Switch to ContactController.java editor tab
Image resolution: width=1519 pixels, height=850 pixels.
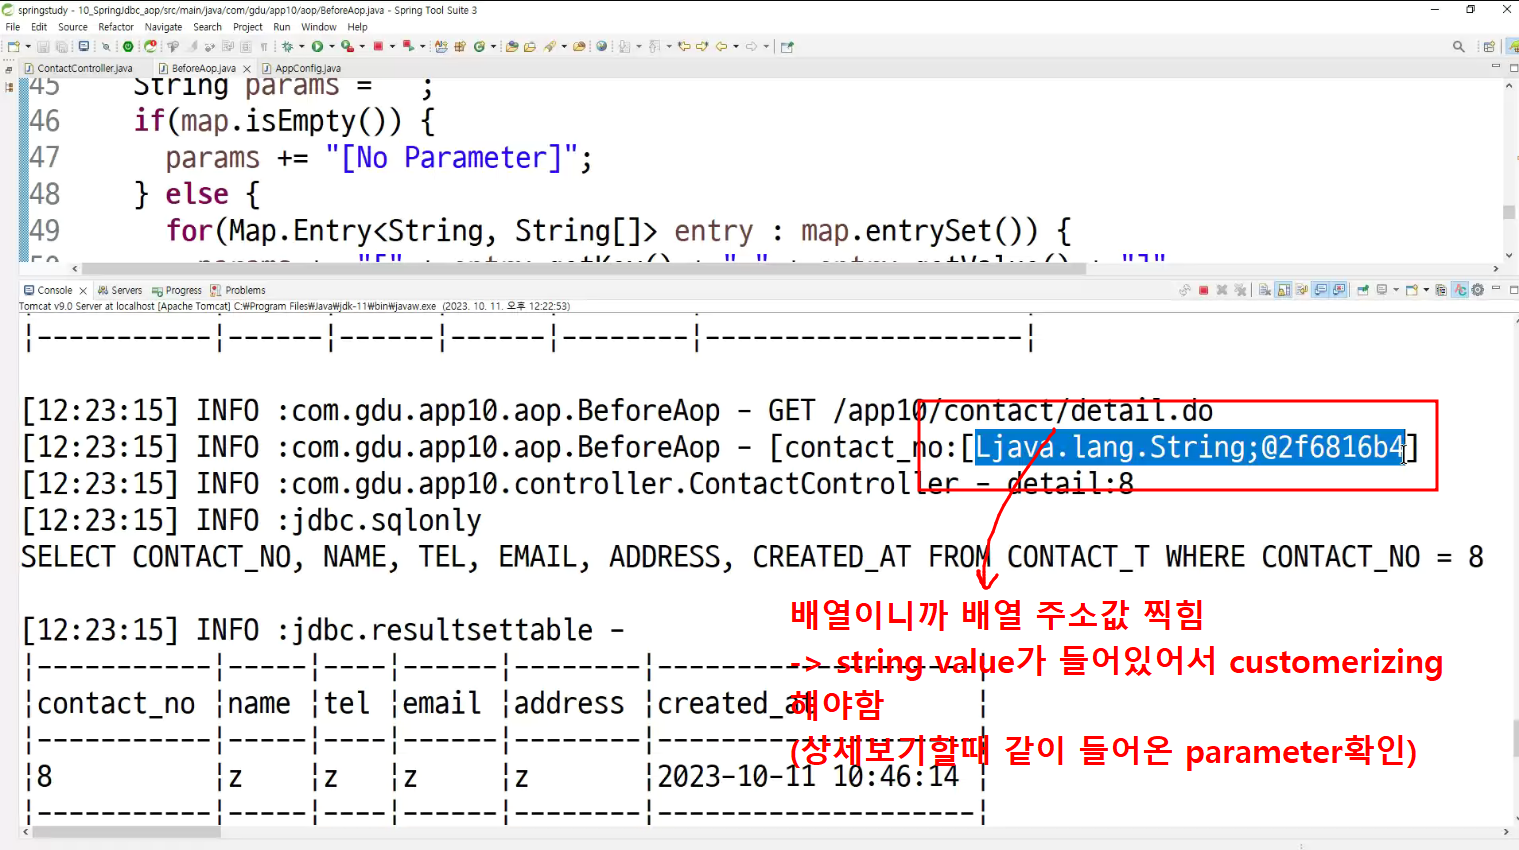(84, 68)
